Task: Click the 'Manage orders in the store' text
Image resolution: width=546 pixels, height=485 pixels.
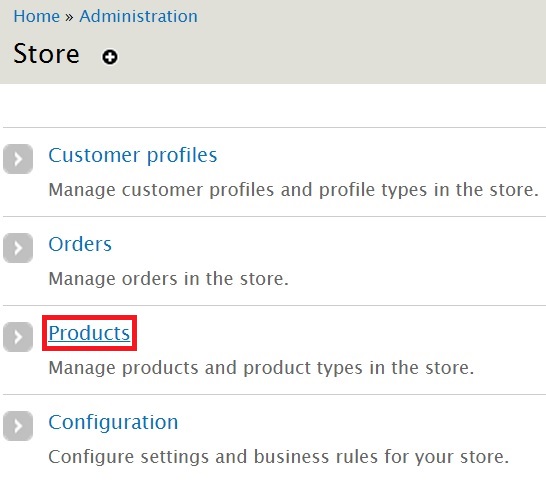Action: (169, 279)
